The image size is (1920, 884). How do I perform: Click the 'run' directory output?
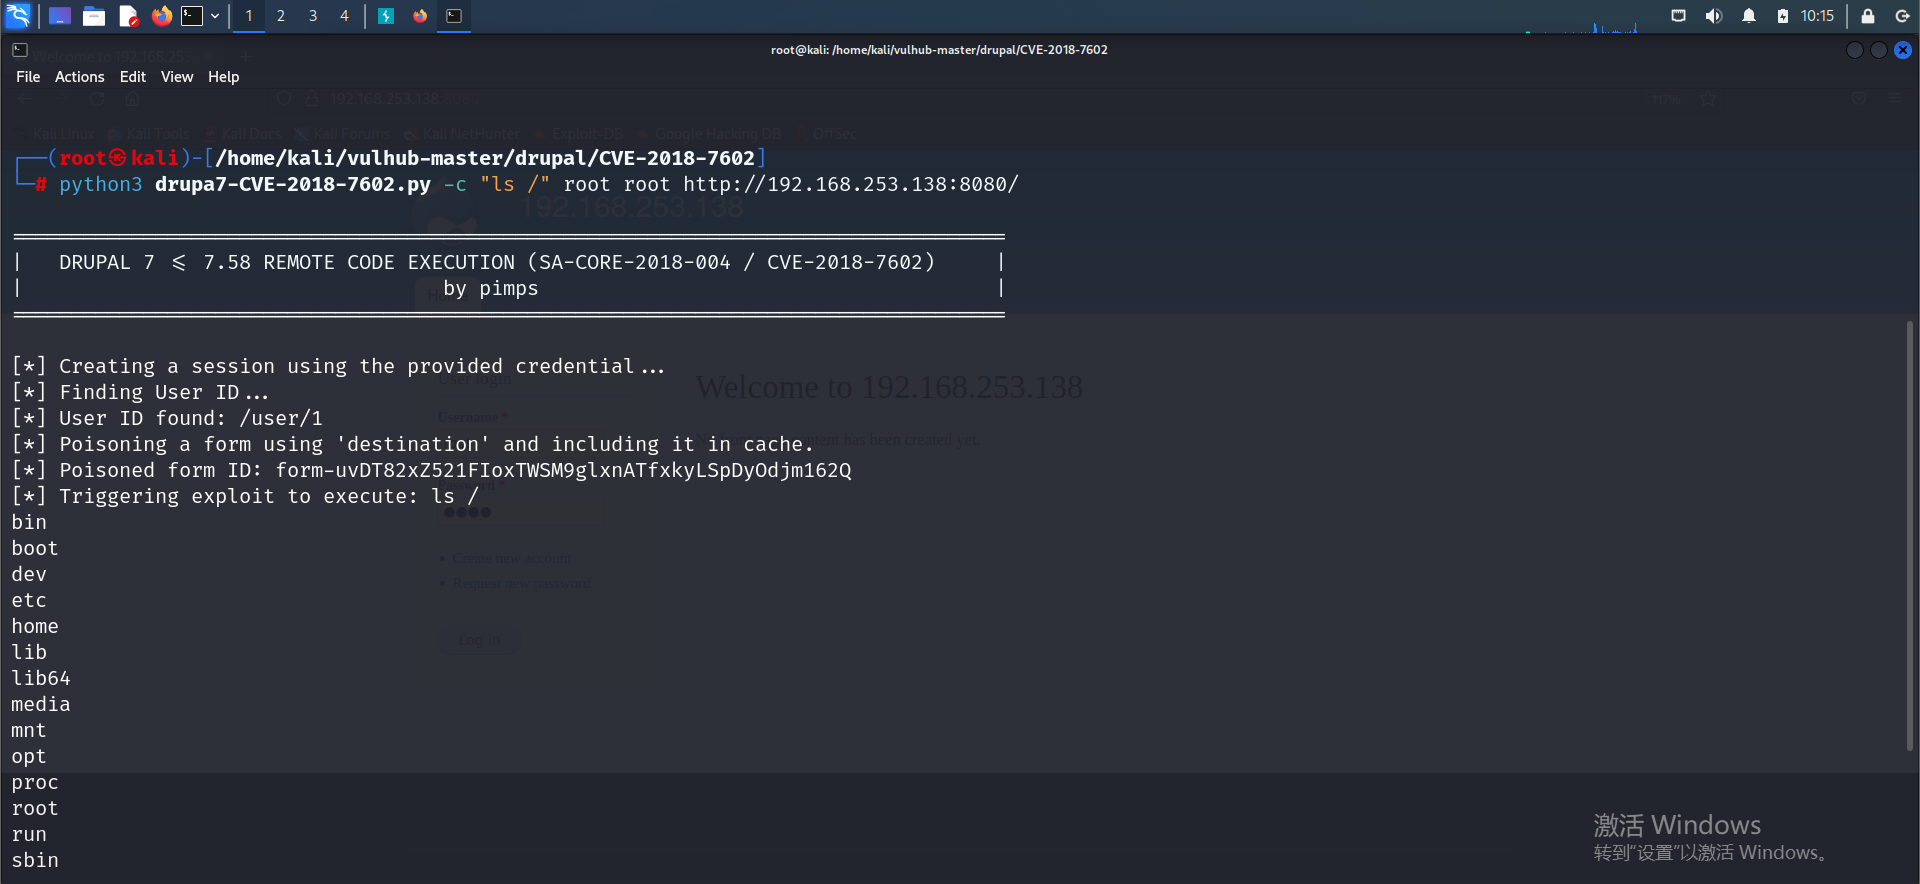click(x=29, y=834)
